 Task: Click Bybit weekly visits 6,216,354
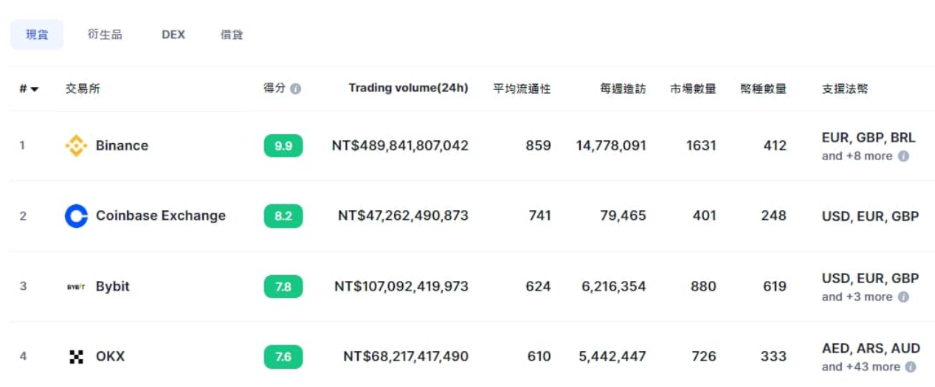[x=614, y=287]
